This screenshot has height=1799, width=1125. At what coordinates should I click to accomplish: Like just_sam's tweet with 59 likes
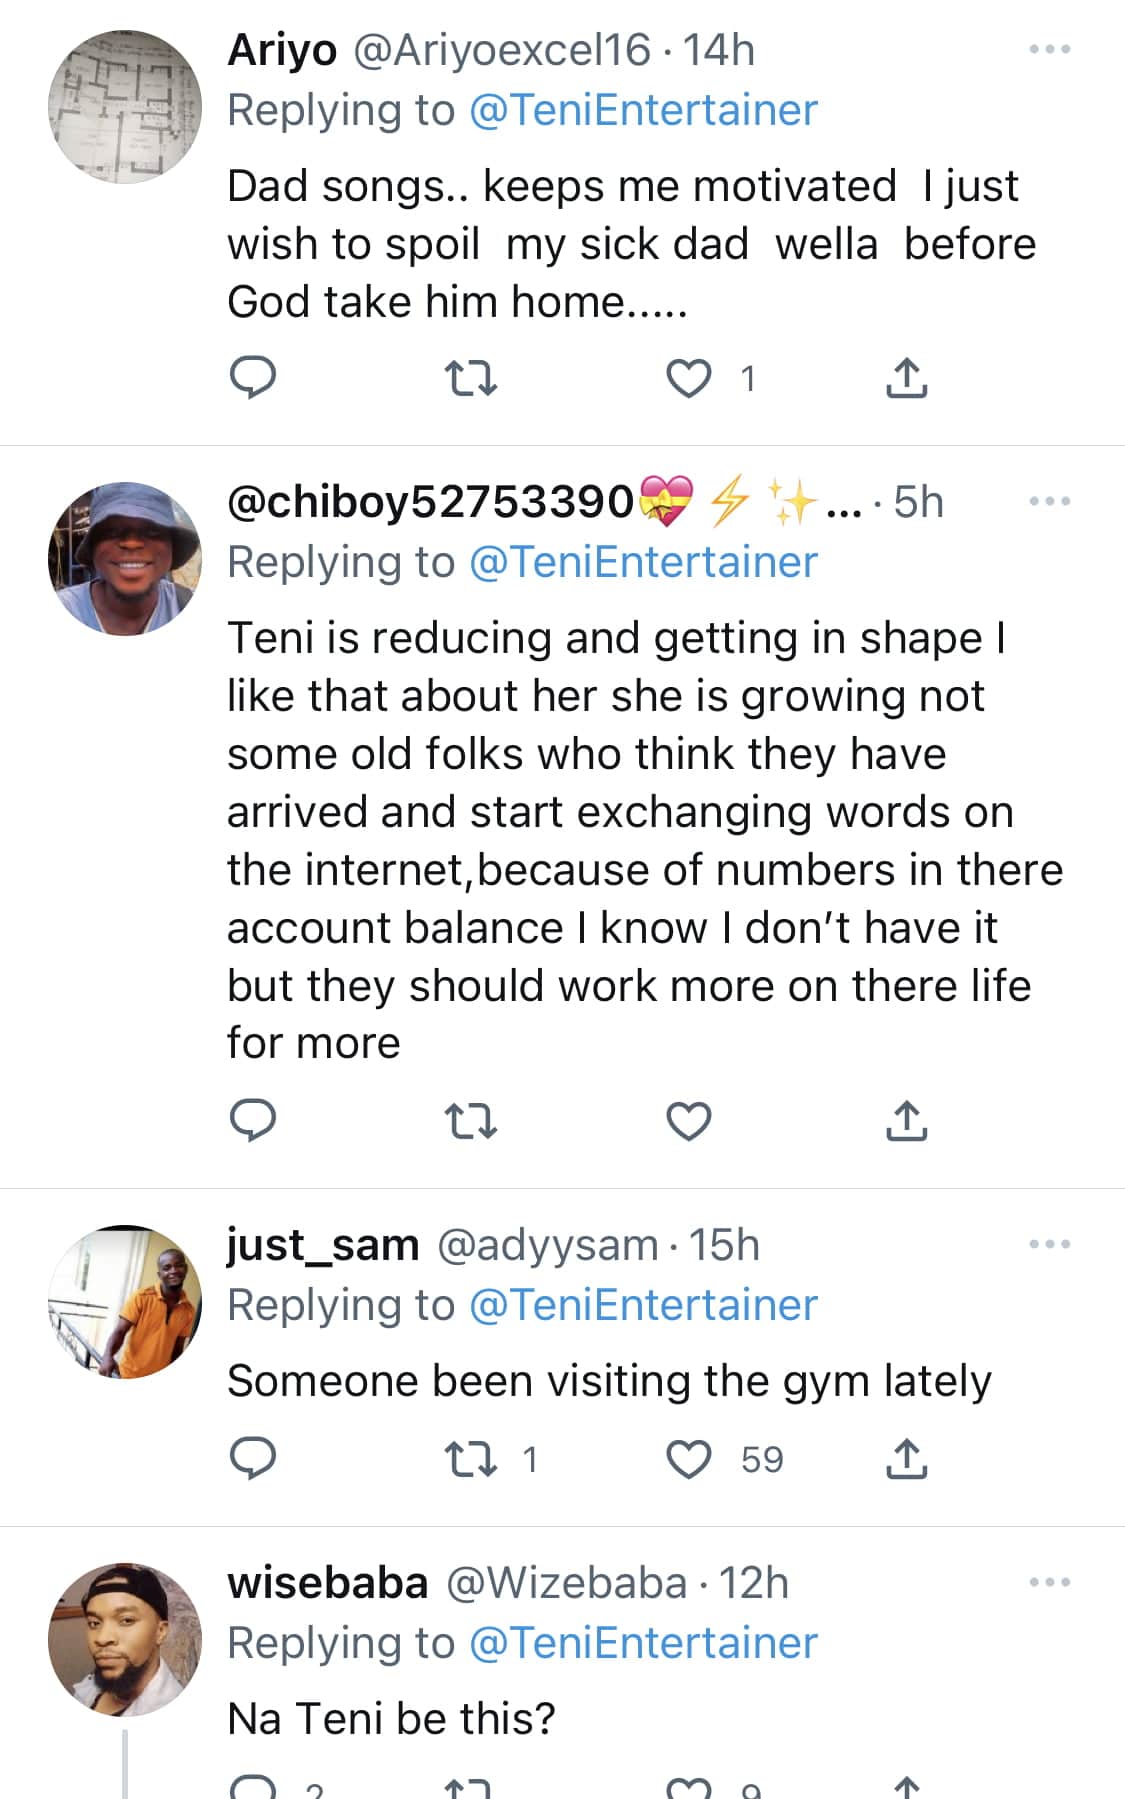coord(689,1459)
